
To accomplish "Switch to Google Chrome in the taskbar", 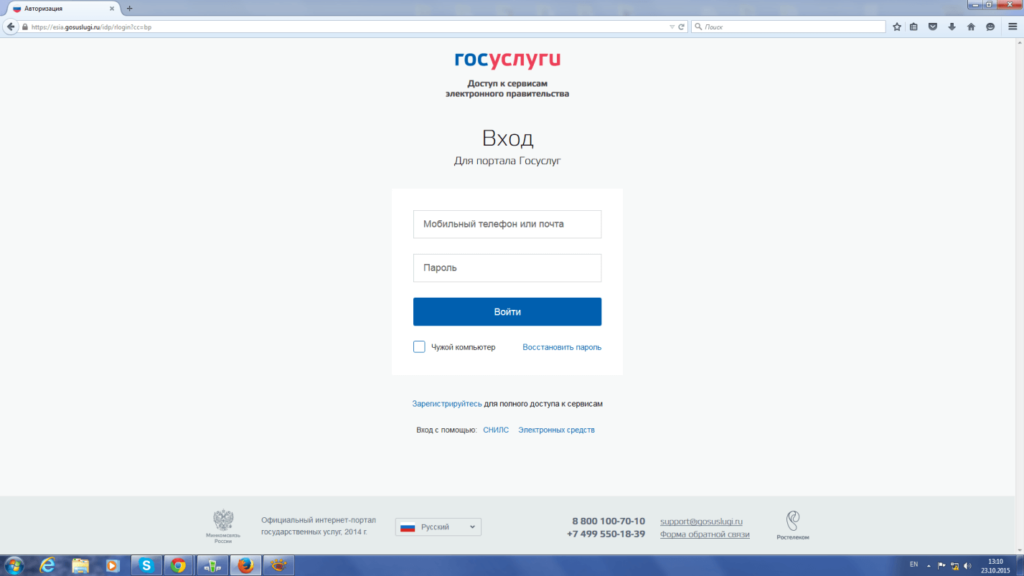I will (178, 566).
